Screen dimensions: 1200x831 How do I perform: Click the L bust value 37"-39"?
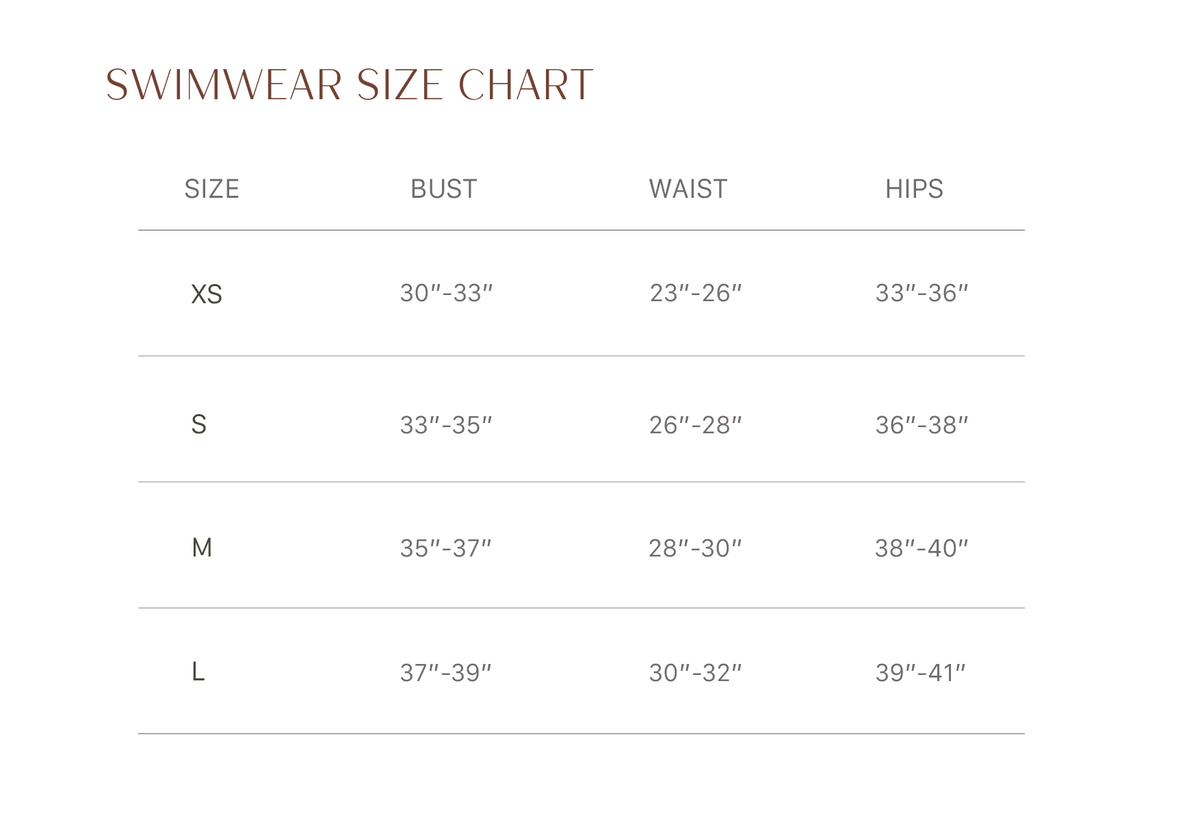[446, 673]
